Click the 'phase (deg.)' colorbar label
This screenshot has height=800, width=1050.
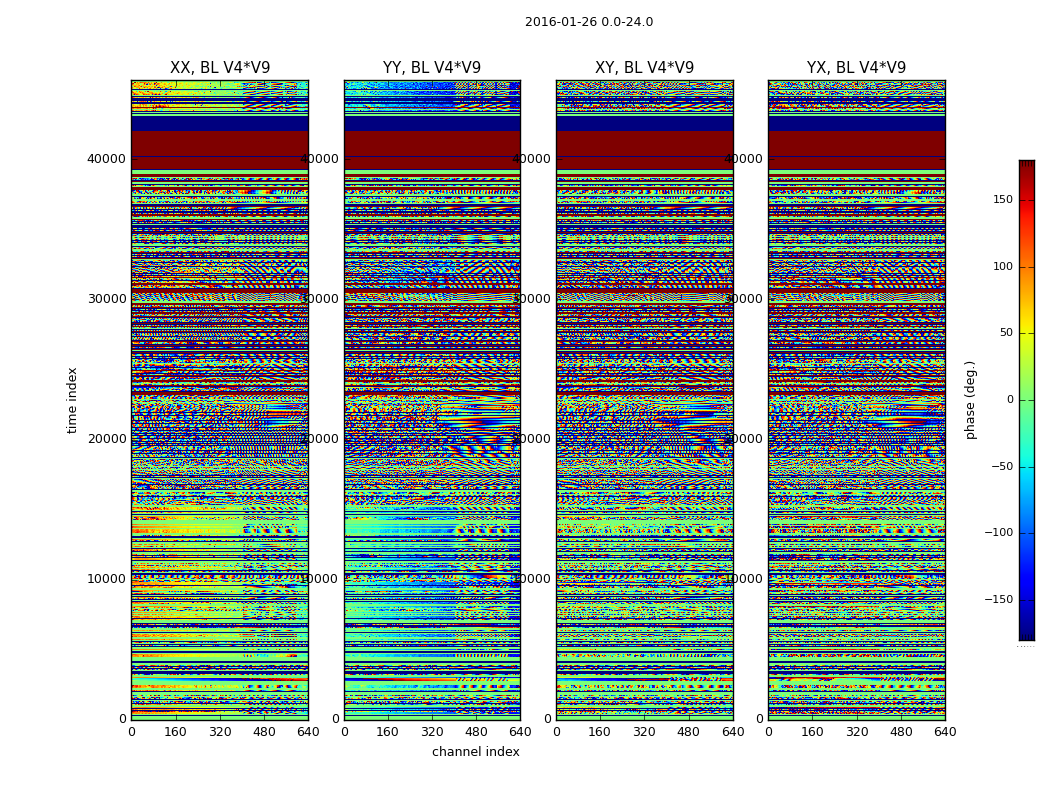coord(970,399)
